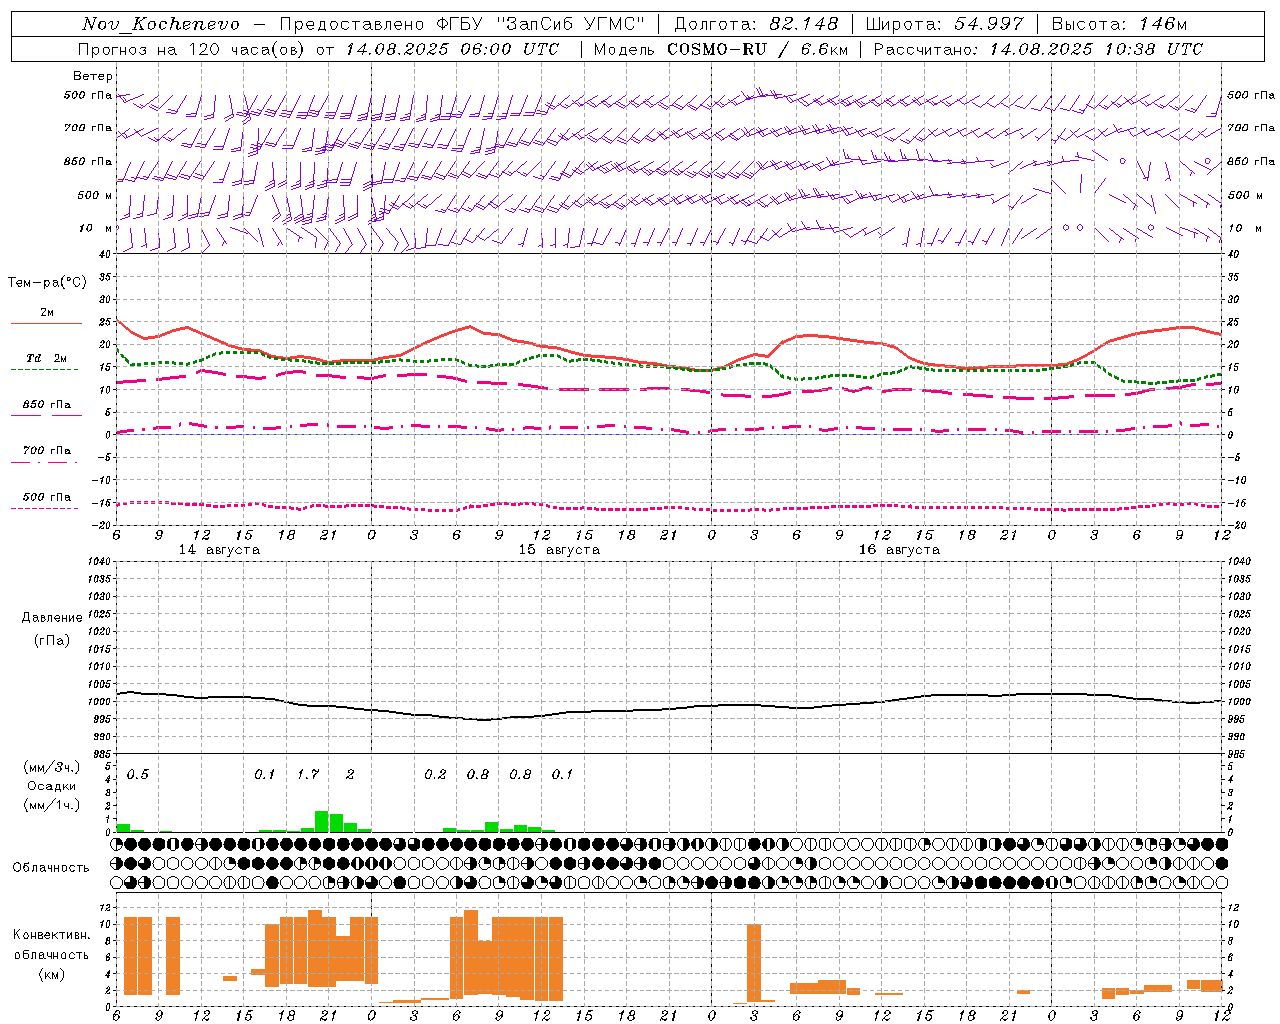1280x1024 pixels.
Task: Select the 700 гПа temperature legend entry
Action: tap(47, 451)
